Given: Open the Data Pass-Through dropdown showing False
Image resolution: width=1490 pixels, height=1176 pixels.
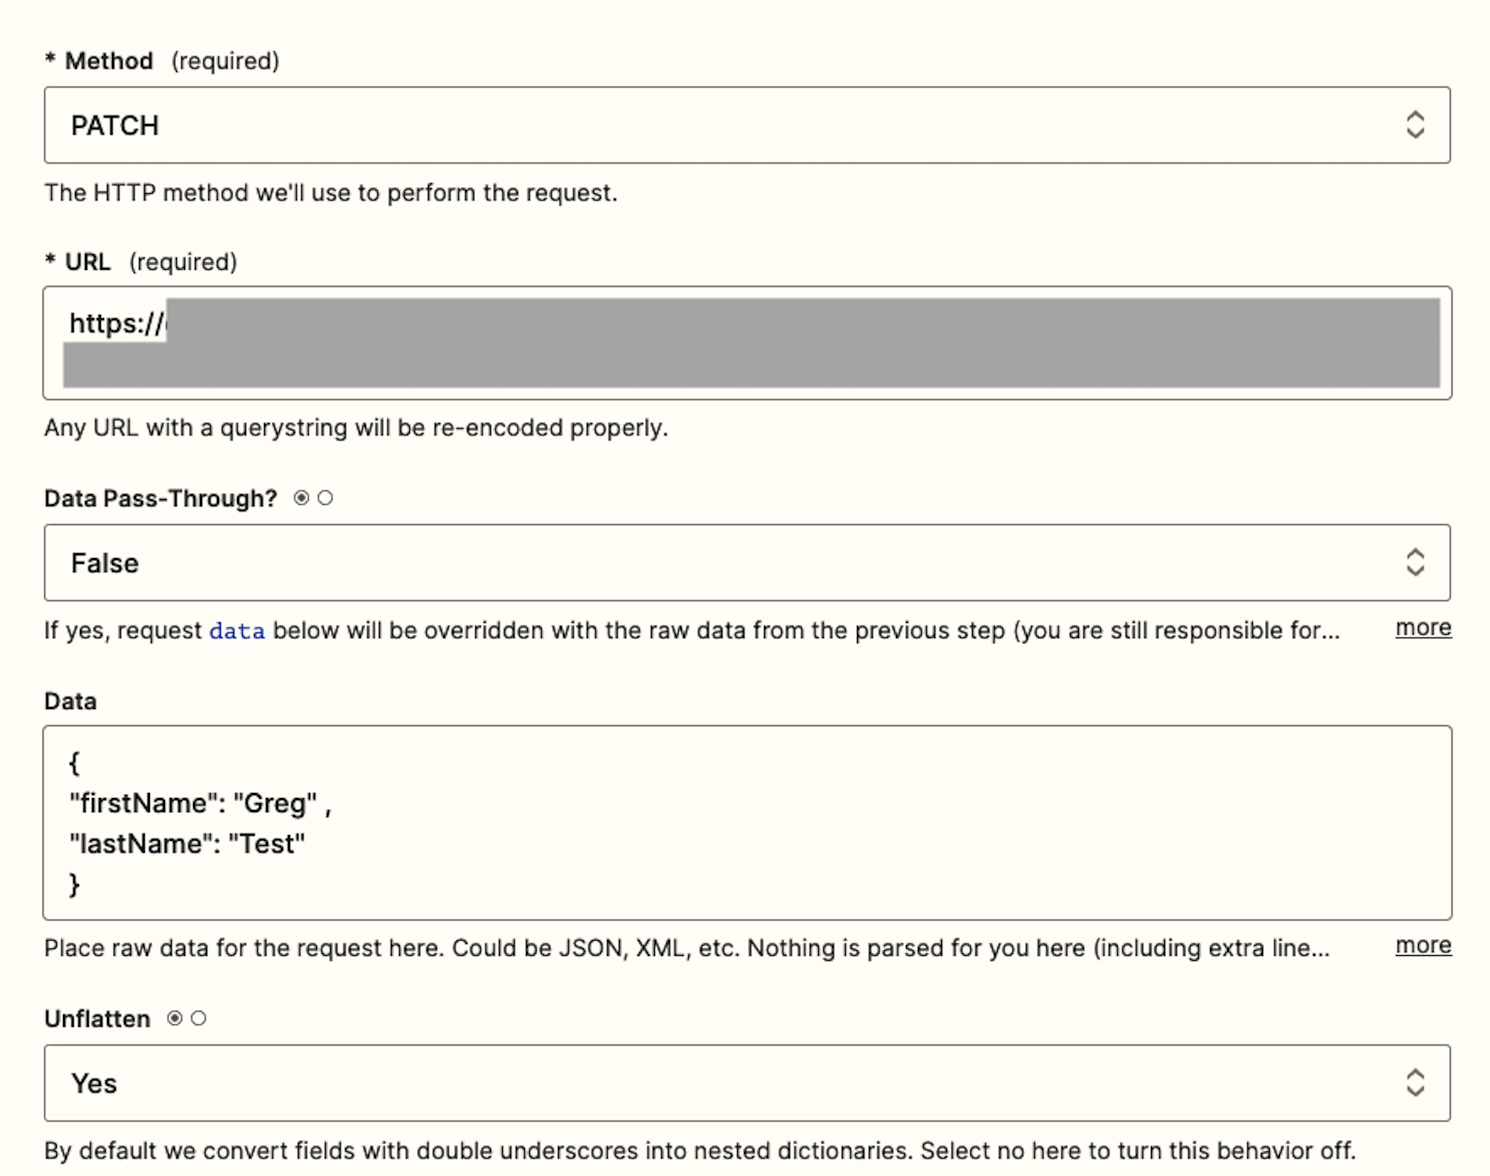Looking at the screenshot, I should [x=700, y=563].
